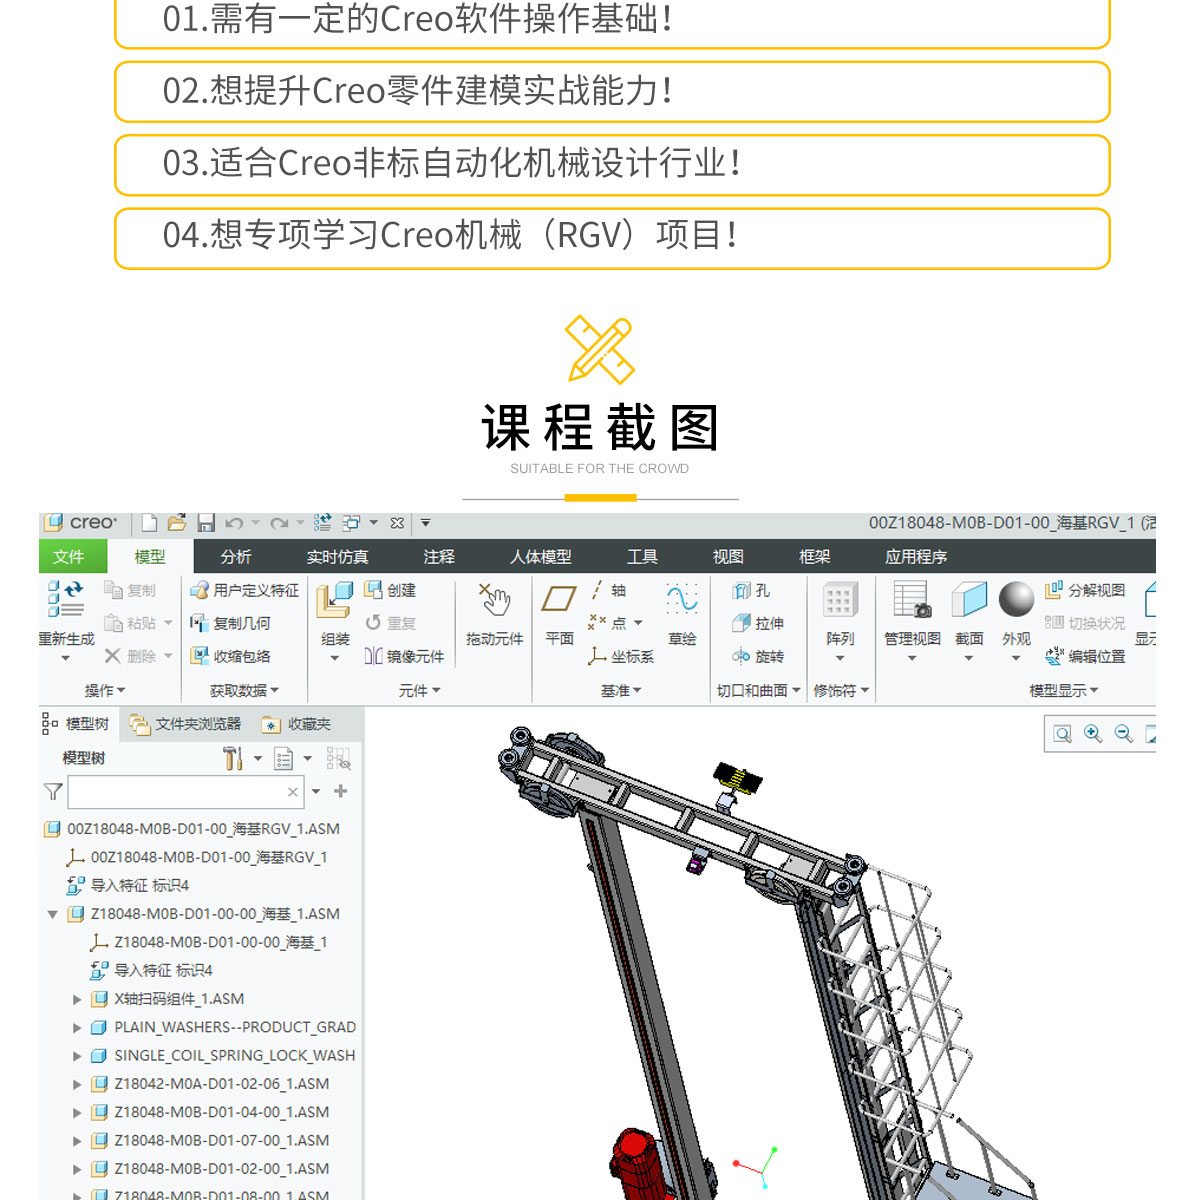Select the Hole (孔) tool
This screenshot has width=1200, height=1200.
point(751,591)
